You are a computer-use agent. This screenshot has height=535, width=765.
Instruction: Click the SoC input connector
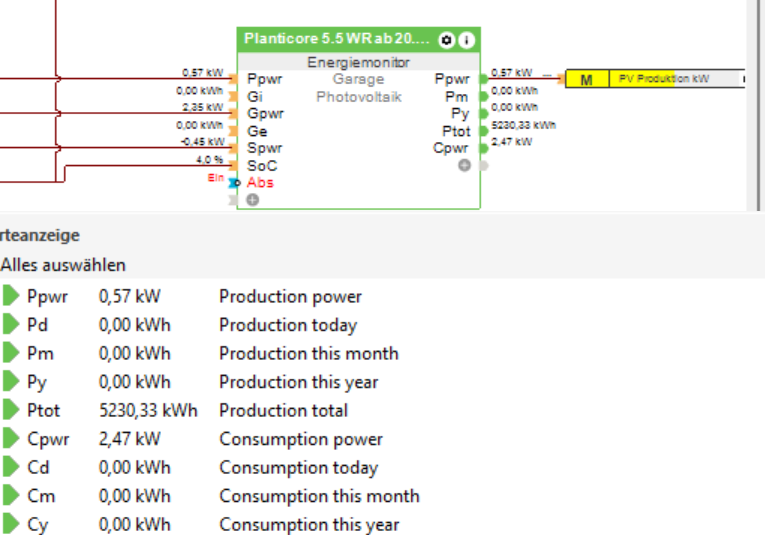(x=233, y=165)
